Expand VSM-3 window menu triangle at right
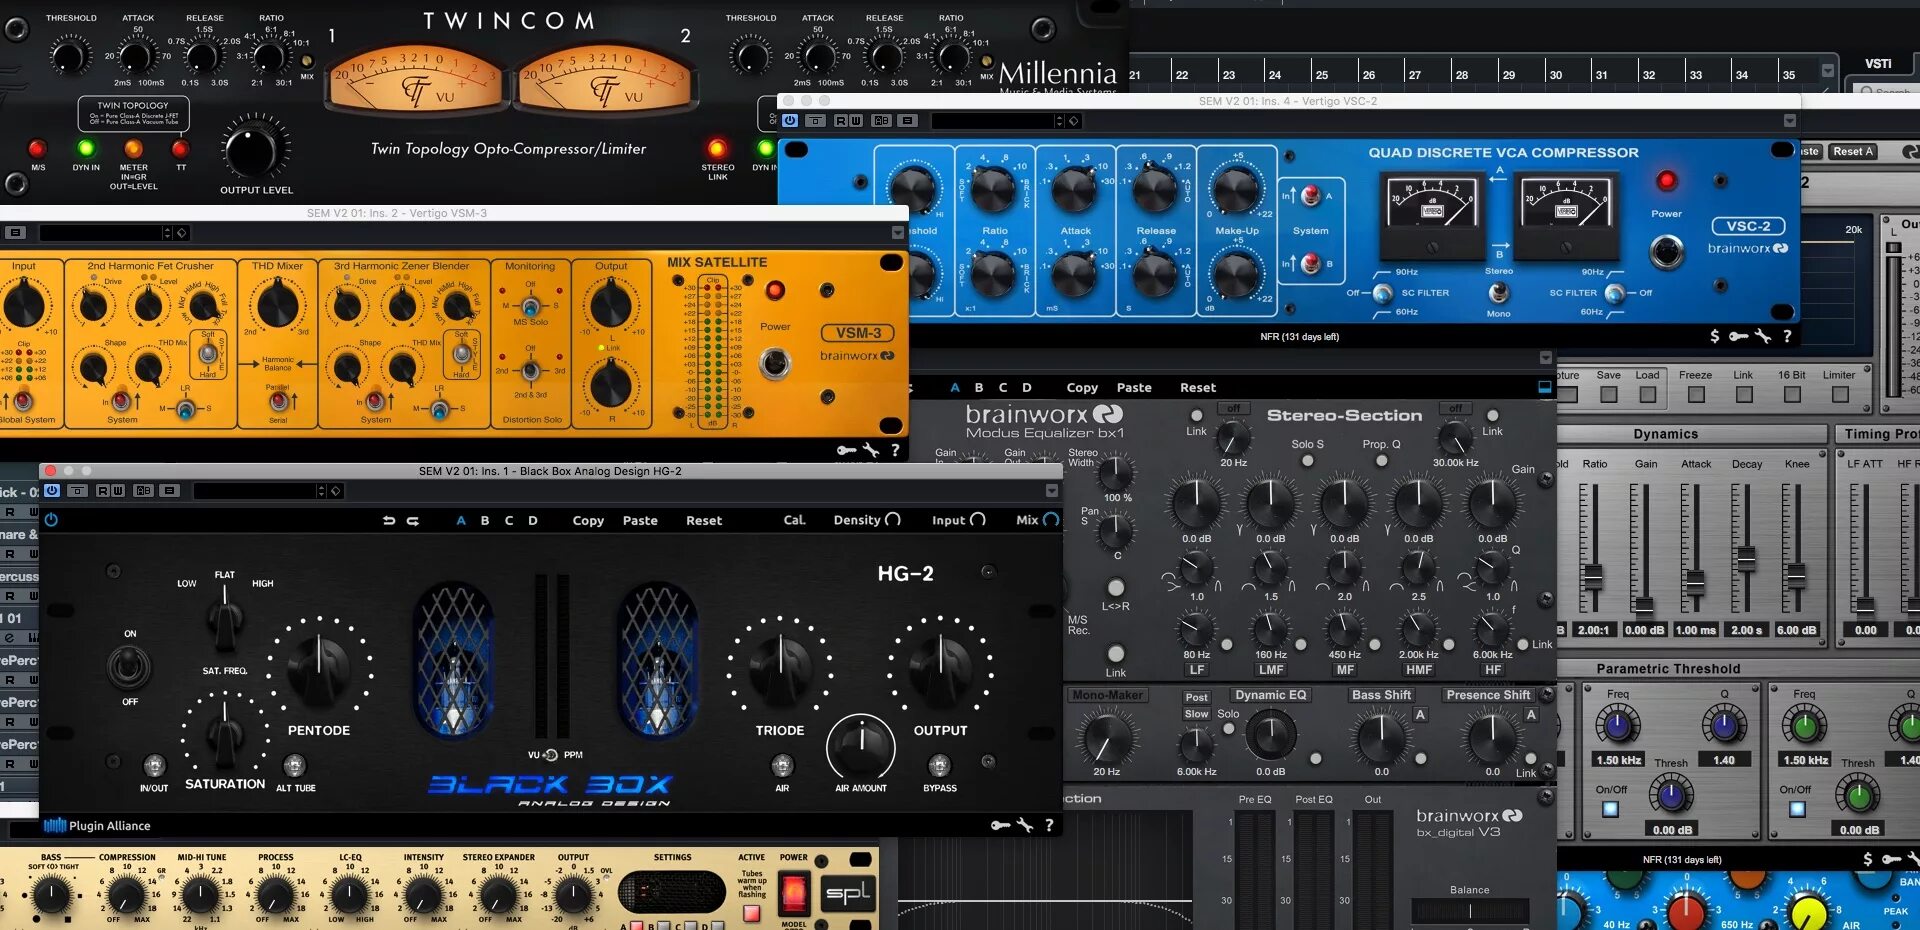The width and height of the screenshot is (1920, 930). pos(897,232)
